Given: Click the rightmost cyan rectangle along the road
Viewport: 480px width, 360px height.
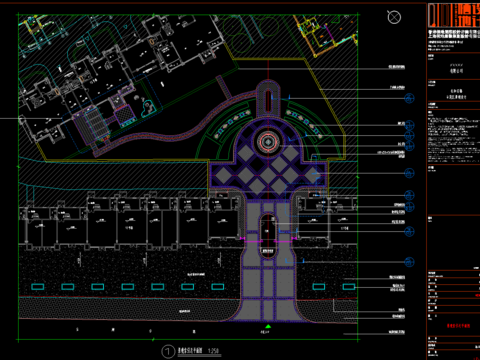Looking at the screenshot, I should [x=349, y=287].
